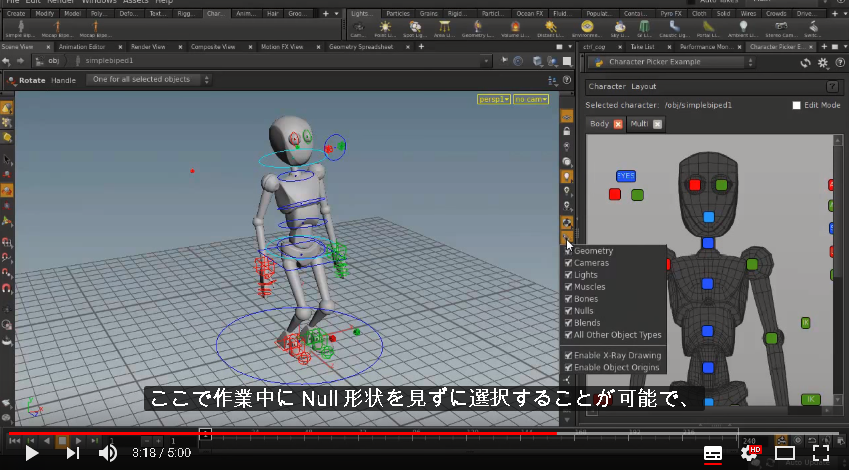Open the no cam camera dropdown
This screenshot has width=849, height=470.
pyautogui.click(x=531, y=99)
